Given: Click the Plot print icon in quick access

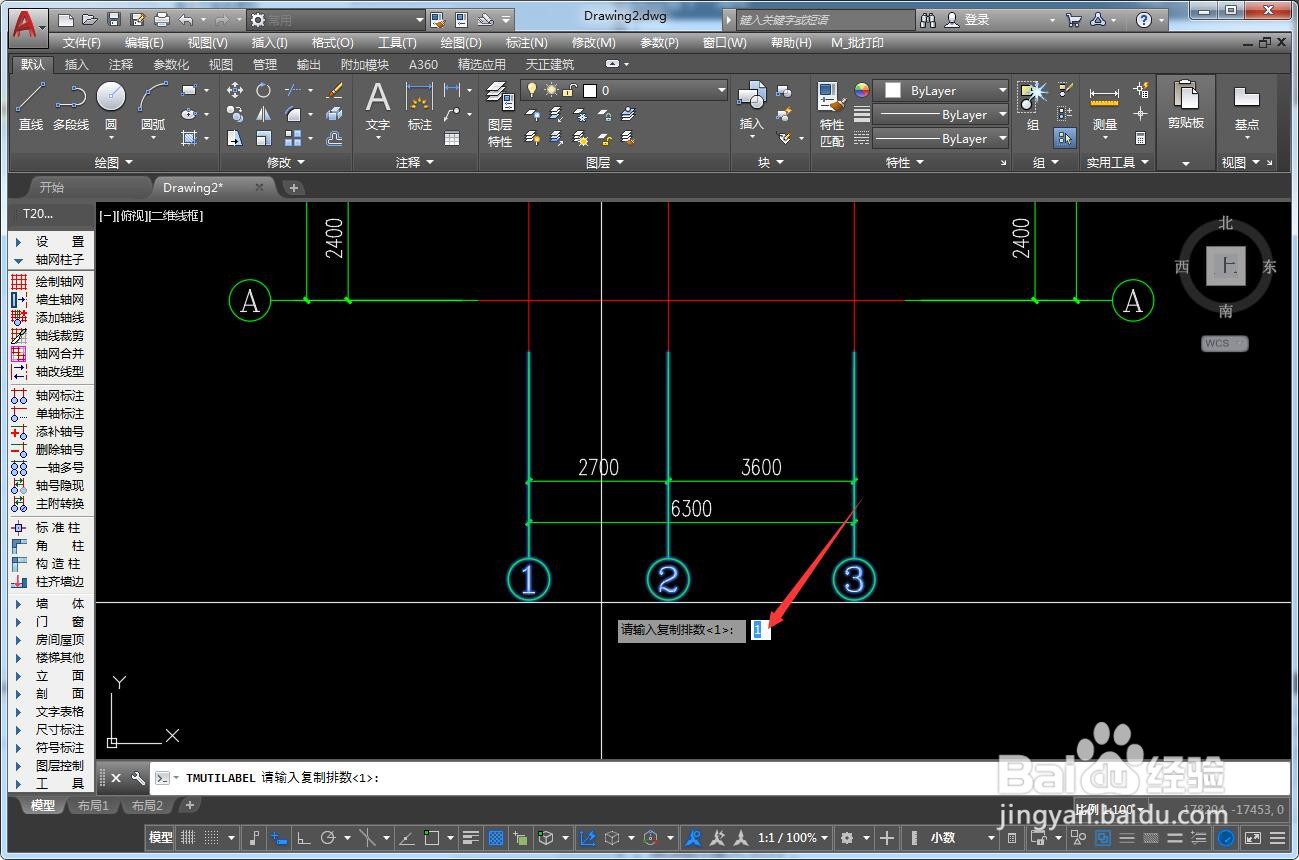Looking at the screenshot, I should [x=162, y=19].
